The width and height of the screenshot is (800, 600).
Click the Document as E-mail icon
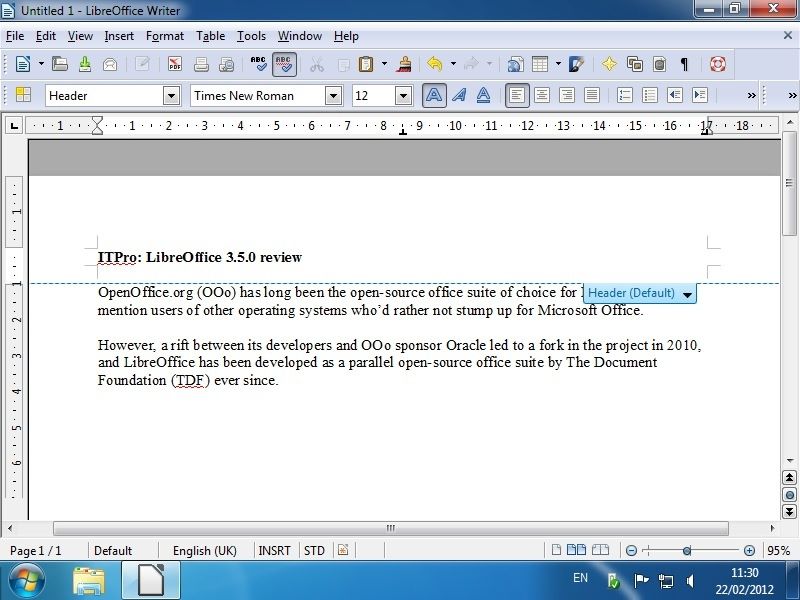click(110, 64)
